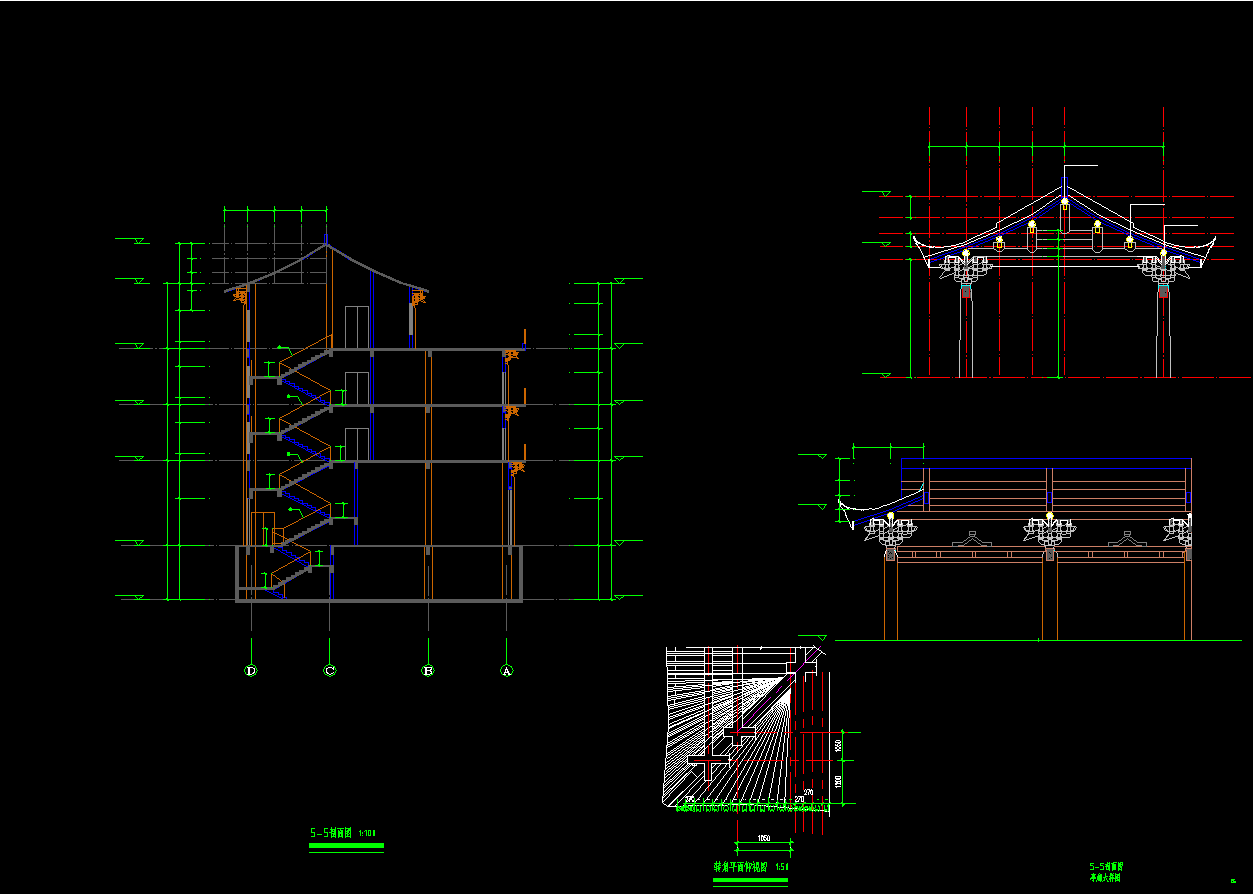Select the right dougong bracket in the gable section
This screenshot has height=894, width=1254.
pyautogui.click(x=1162, y=267)
